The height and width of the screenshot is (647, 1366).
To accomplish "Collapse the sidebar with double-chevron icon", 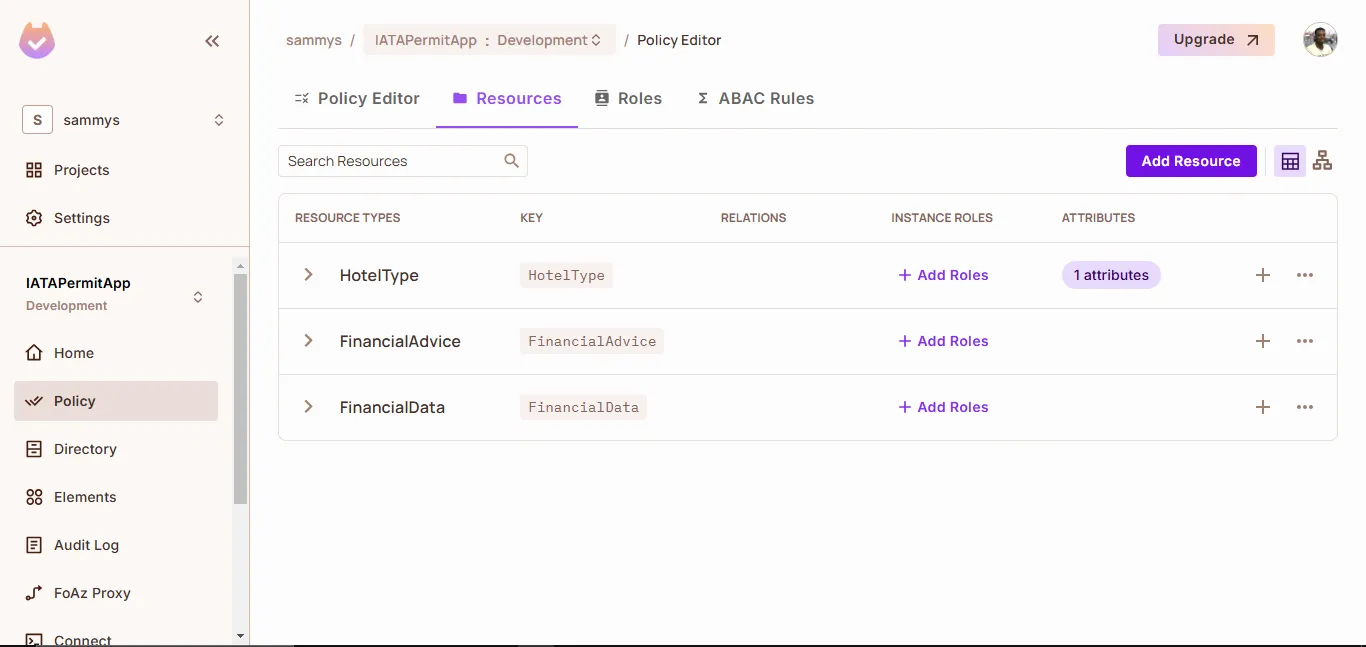I will 212,41.
